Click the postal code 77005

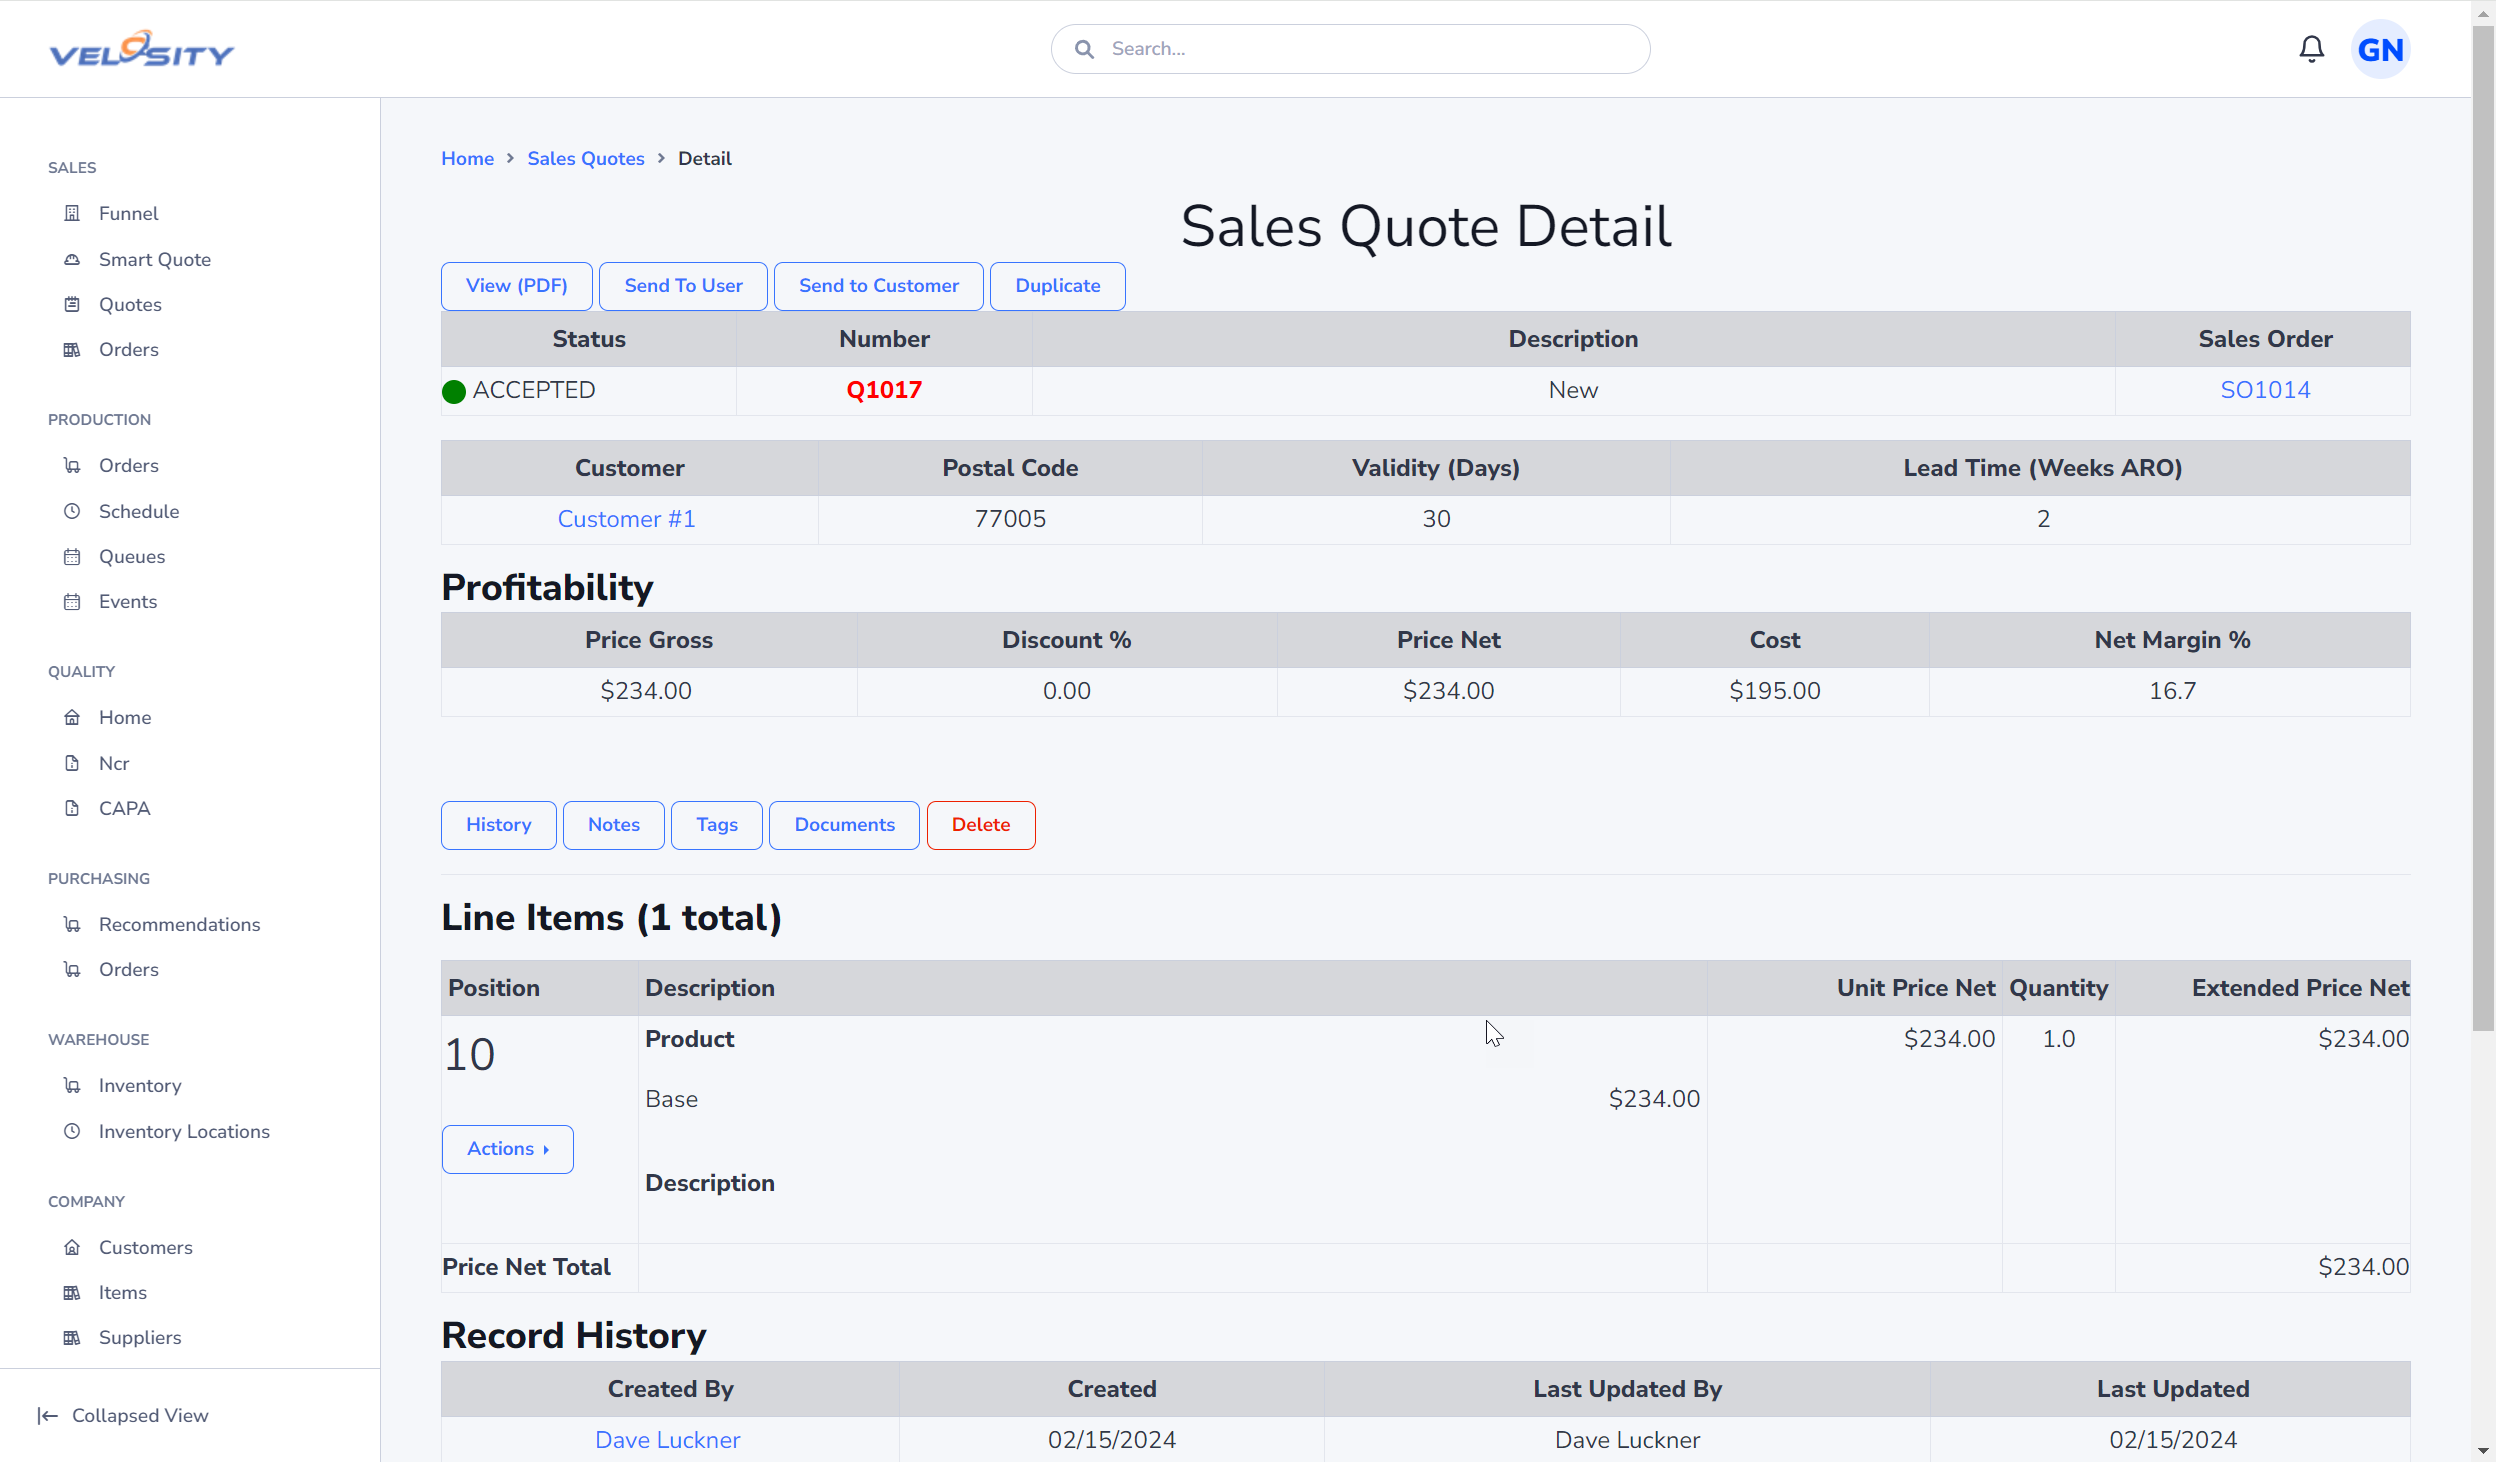pos(1010,519)
